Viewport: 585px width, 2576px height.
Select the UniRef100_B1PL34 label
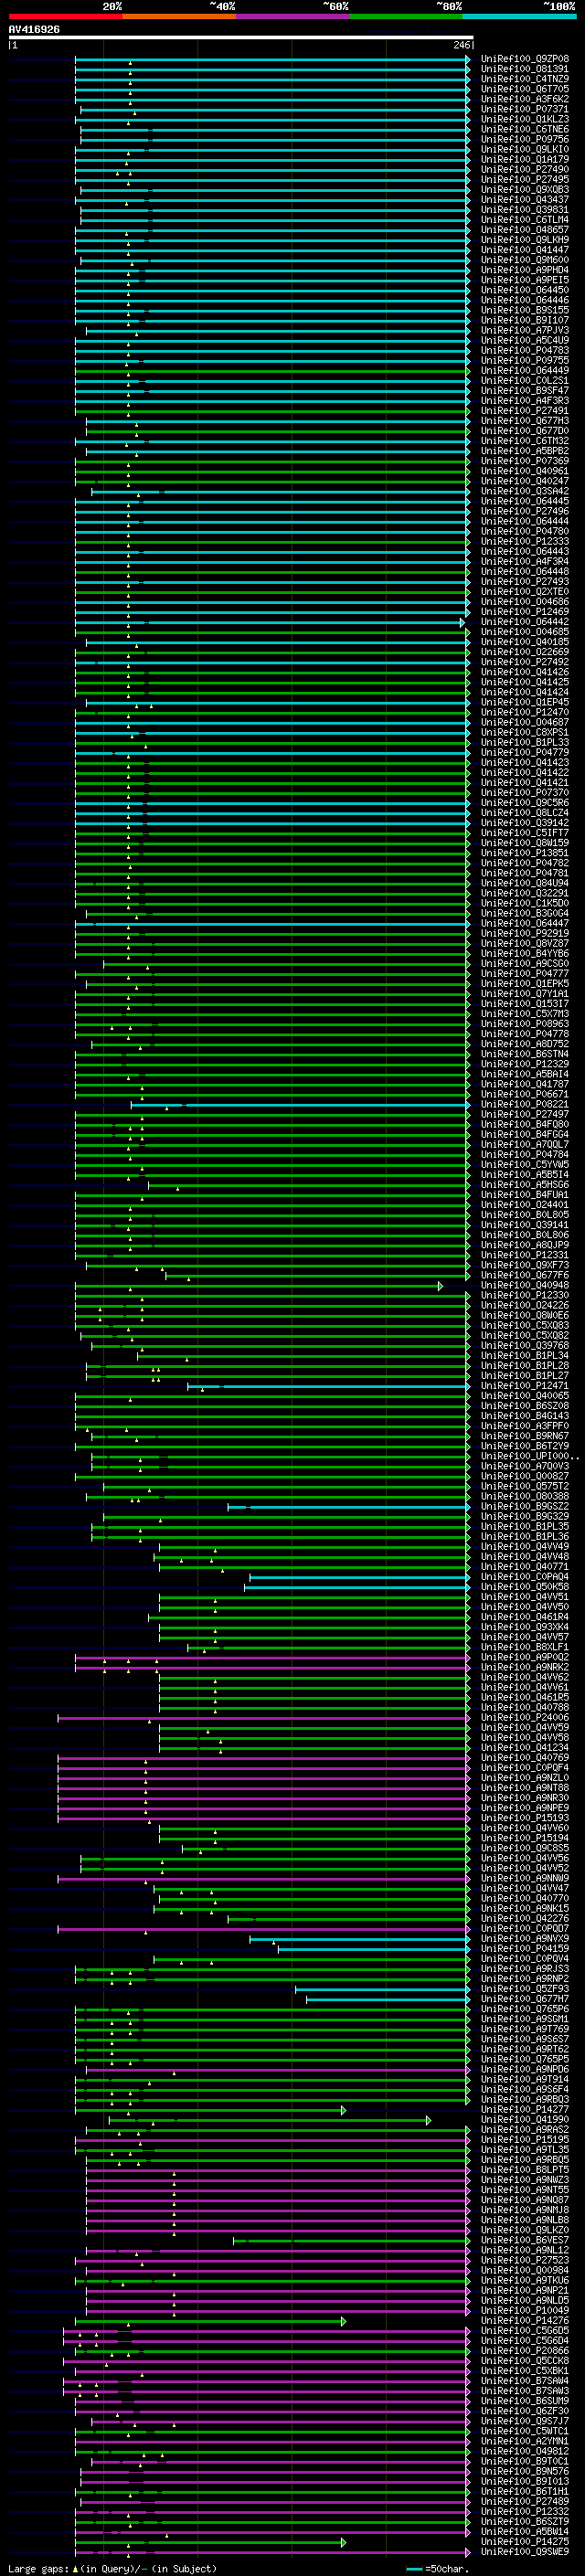[525, 1355]
